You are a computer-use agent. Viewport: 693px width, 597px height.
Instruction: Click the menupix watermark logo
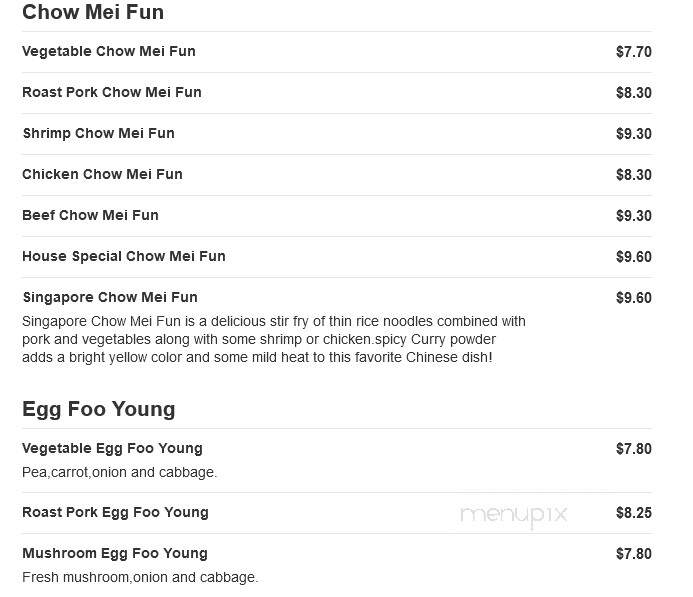(x=514, y=515)
